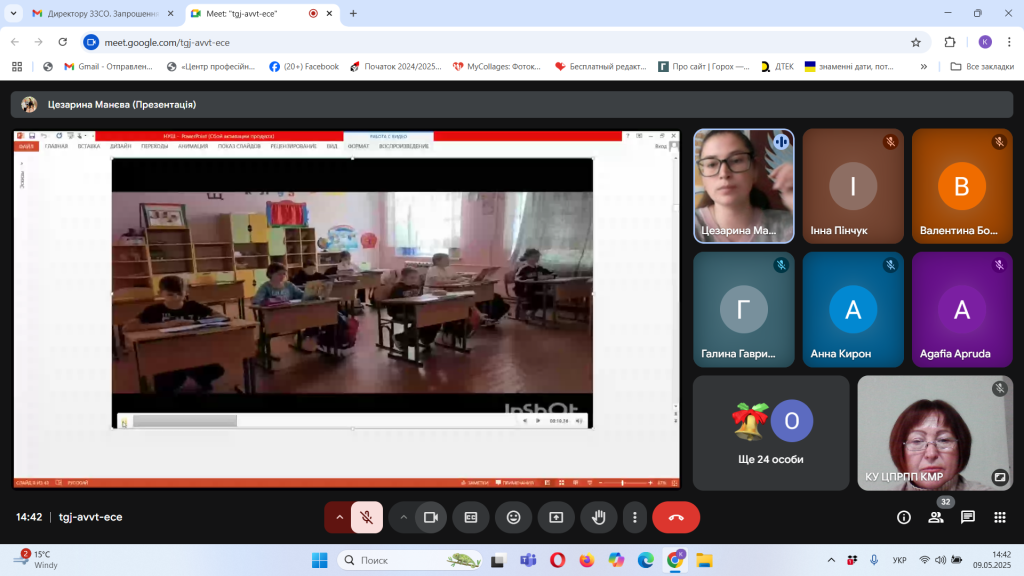Viewport: 1024px width, 576px height.
Task: Open the tab search chevron in Chrome
Action: 13,13
